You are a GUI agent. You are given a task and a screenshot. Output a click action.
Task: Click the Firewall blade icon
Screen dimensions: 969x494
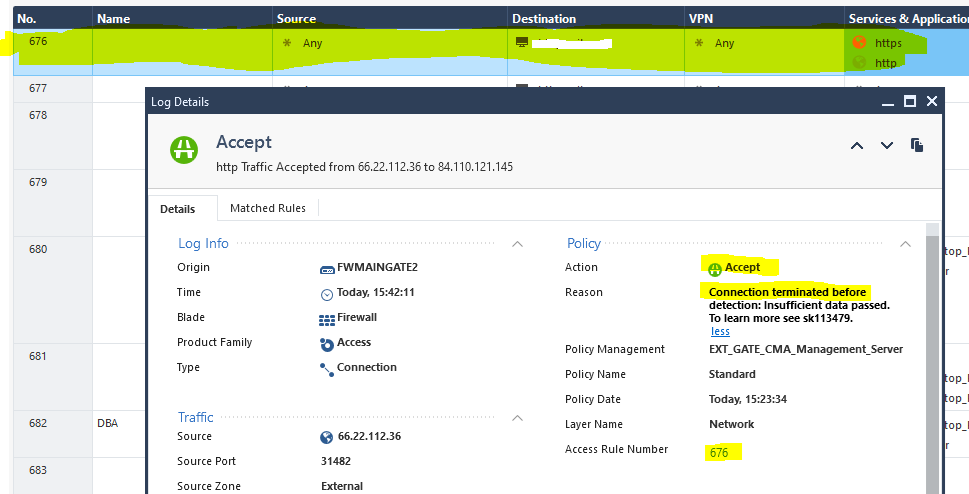coord(326,319)
